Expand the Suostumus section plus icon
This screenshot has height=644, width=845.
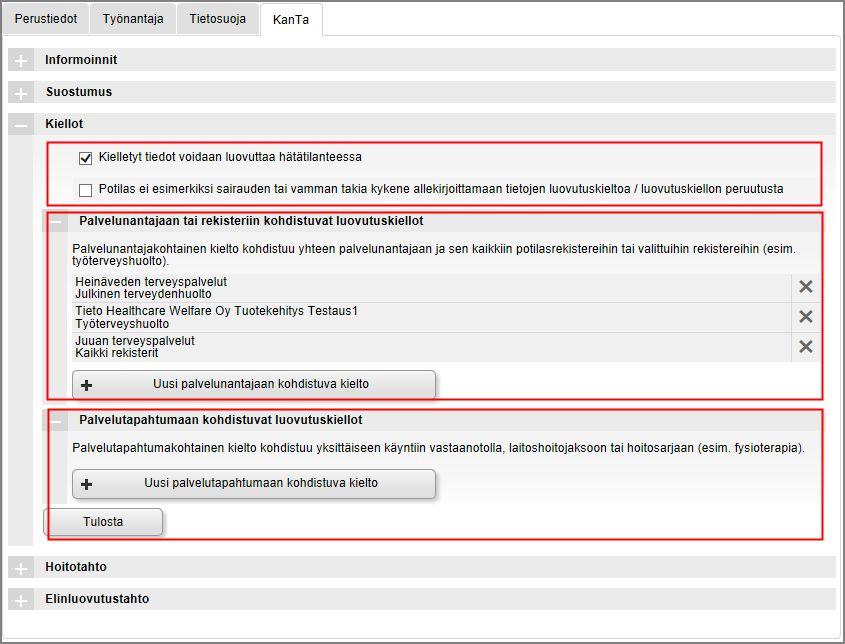click(20, 92)
